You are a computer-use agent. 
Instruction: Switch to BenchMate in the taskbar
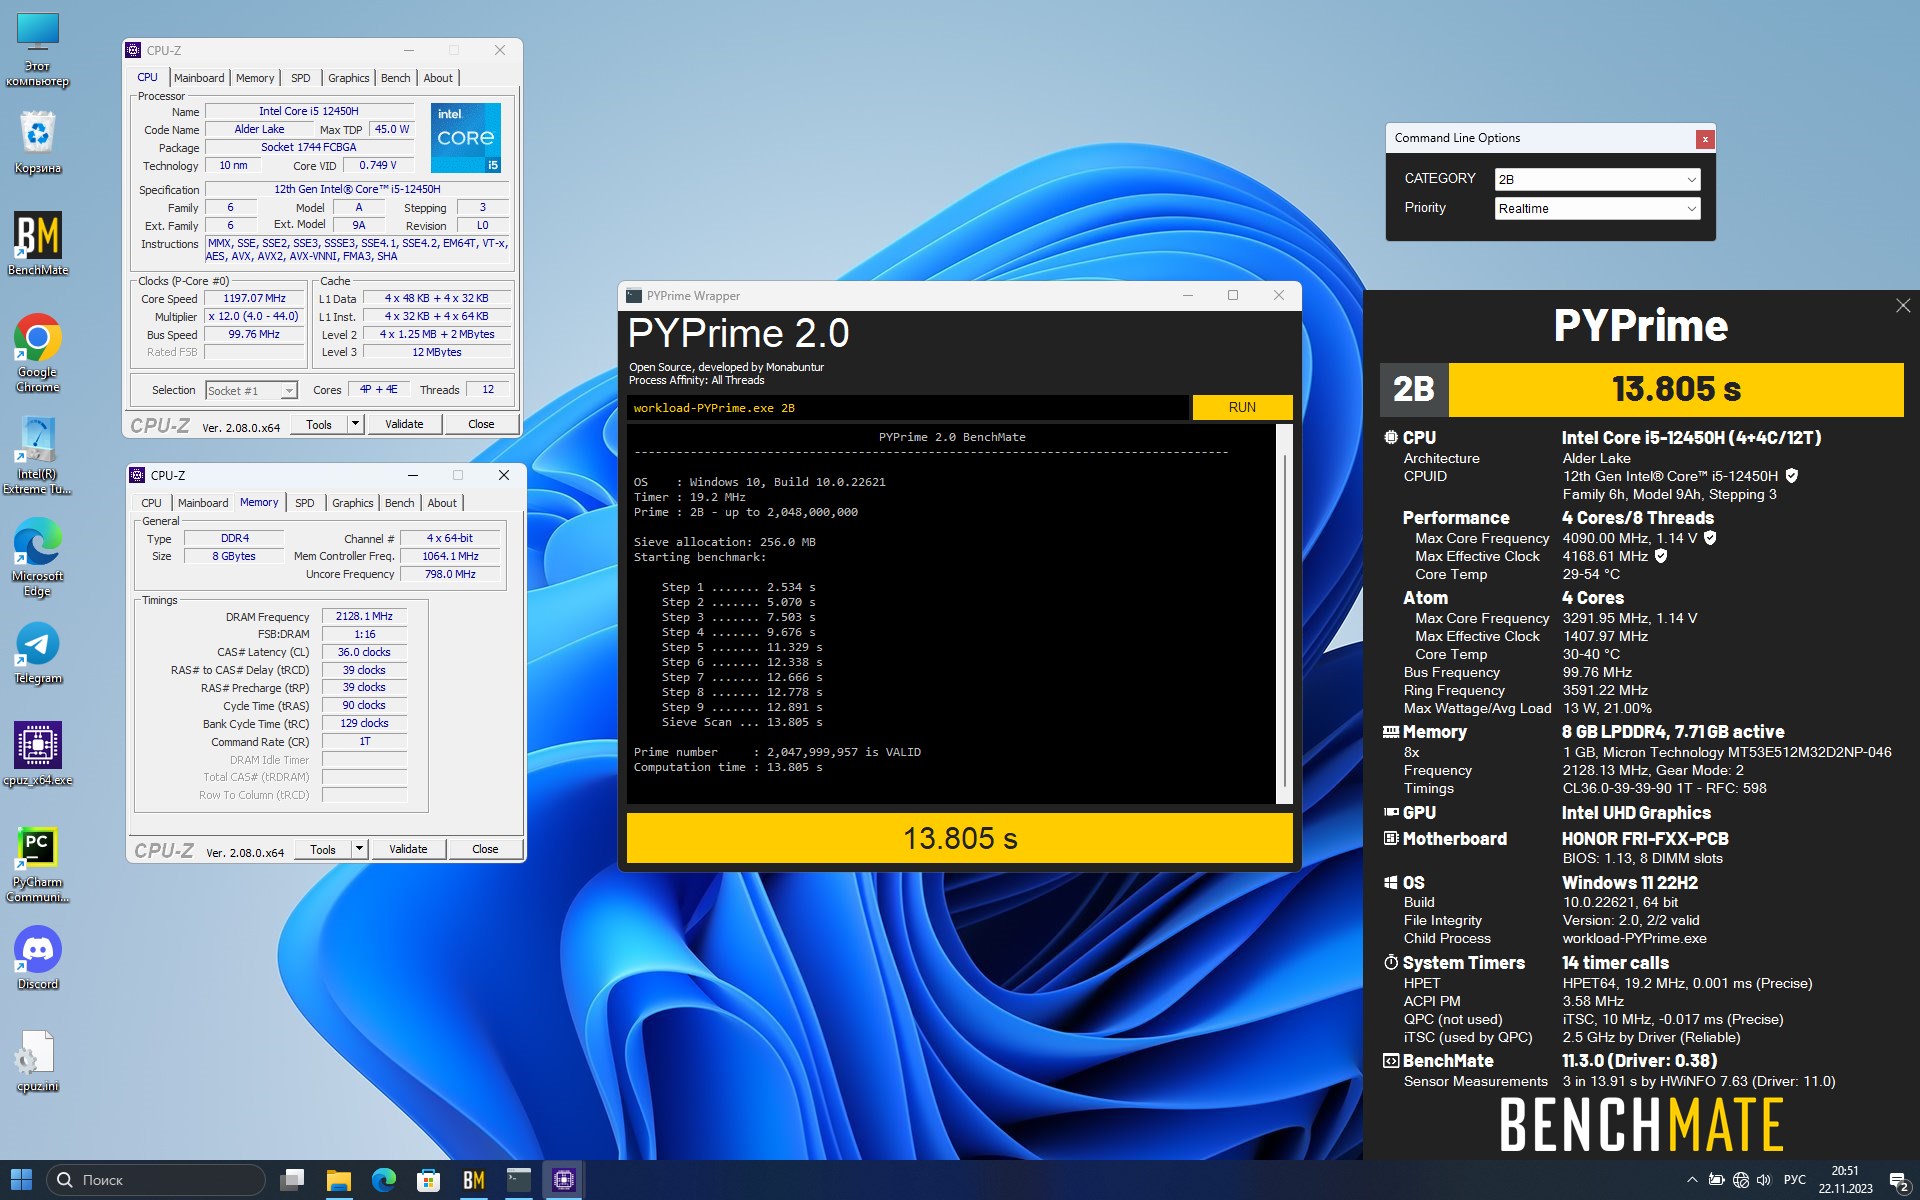474,1180
